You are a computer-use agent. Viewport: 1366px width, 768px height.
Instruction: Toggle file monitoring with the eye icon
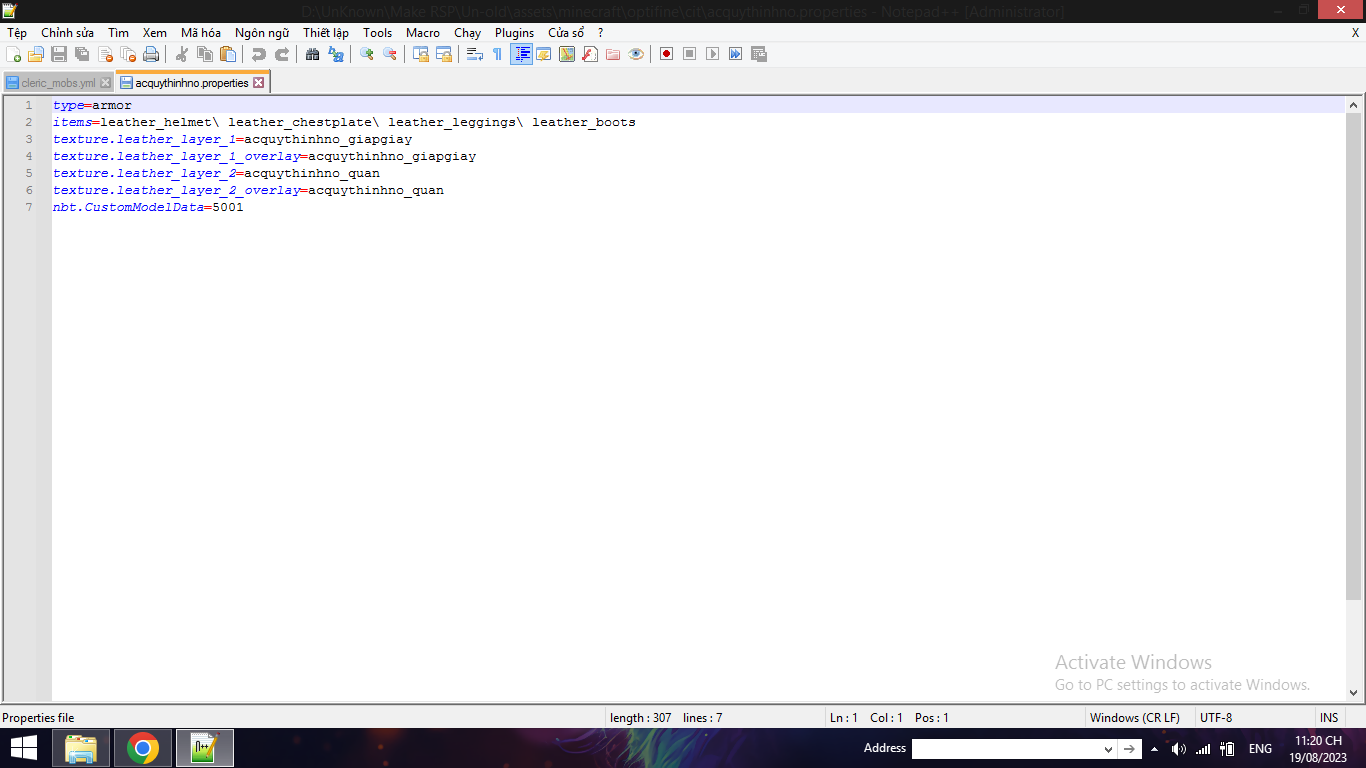(x=636, y=54)
